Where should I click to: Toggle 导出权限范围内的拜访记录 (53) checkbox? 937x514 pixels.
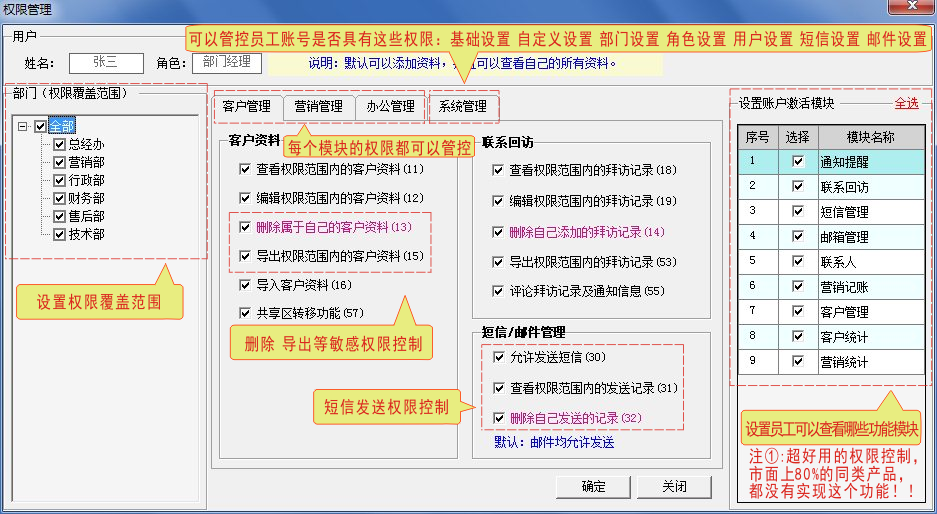[x=498, y=262]
